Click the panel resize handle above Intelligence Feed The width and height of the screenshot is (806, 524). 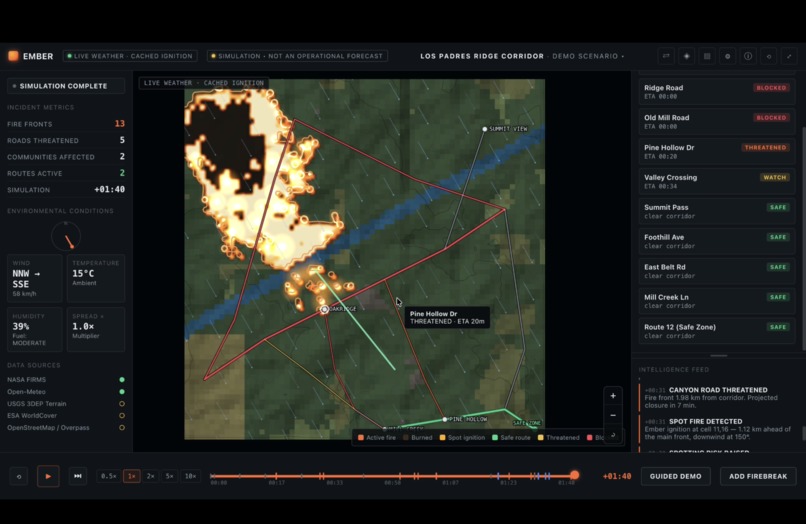(718, 355)
